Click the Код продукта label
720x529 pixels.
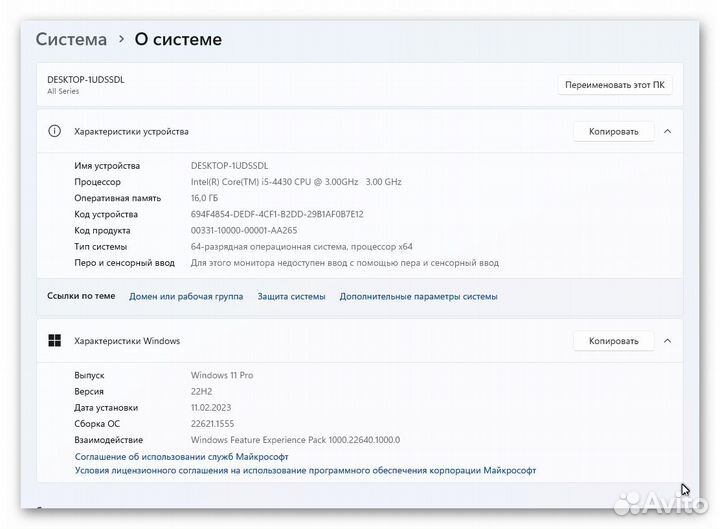tap(102, 231)
